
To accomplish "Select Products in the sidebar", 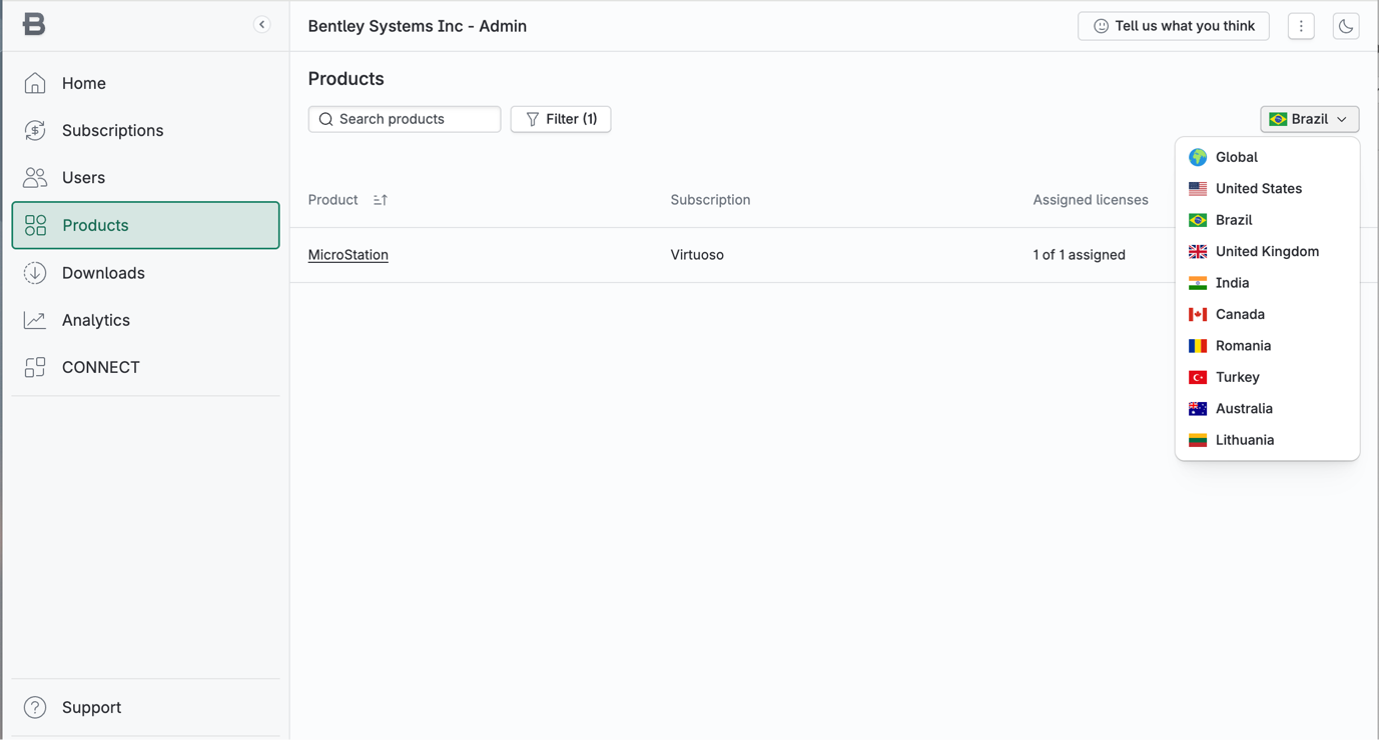I will pos(146,225).
